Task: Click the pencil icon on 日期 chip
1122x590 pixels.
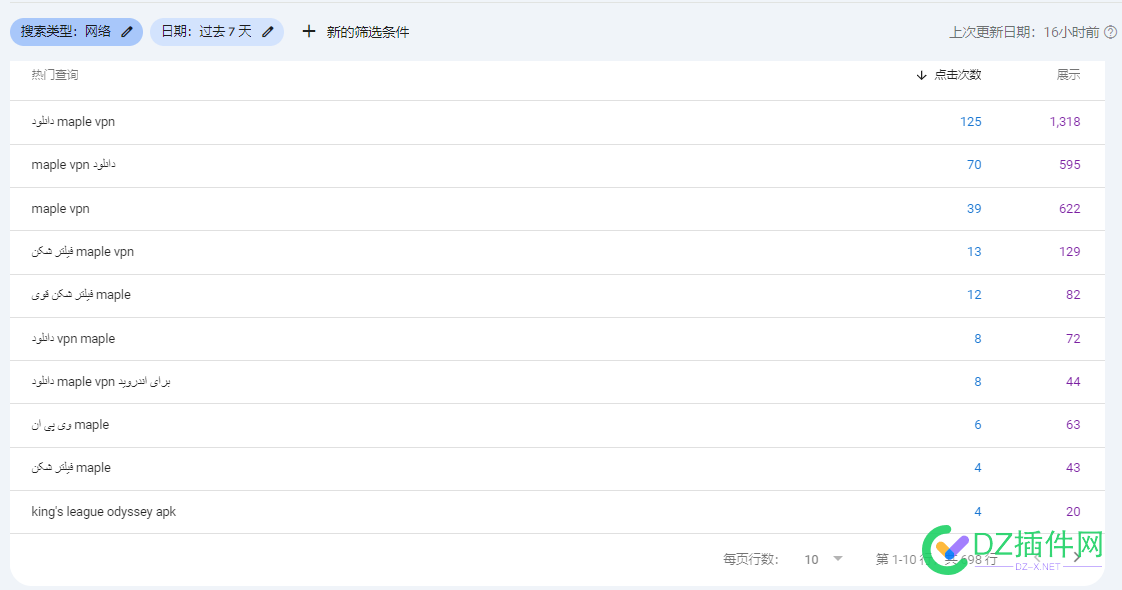Action: click(268, 32)
